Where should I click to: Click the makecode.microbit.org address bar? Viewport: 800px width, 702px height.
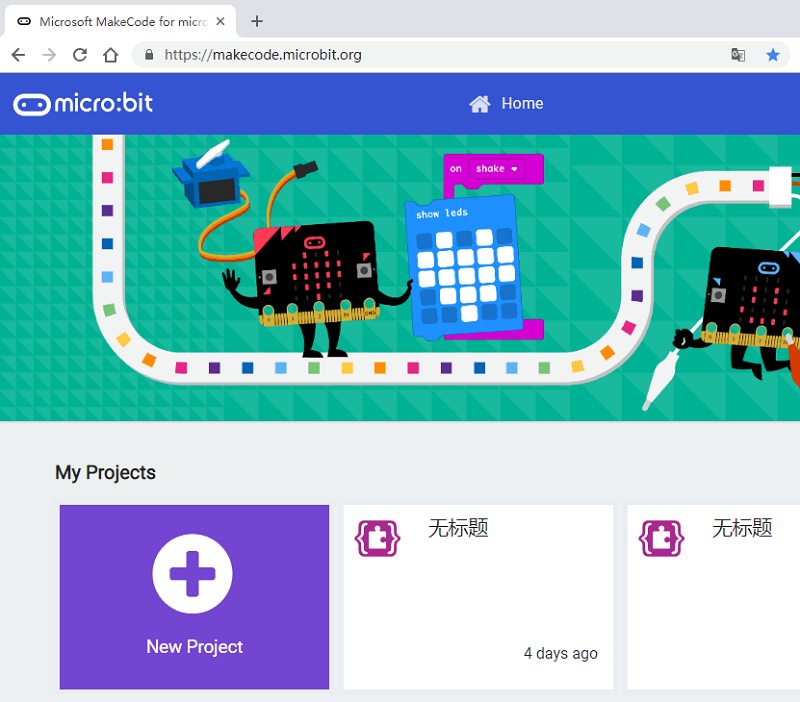(x=400, y=55)
